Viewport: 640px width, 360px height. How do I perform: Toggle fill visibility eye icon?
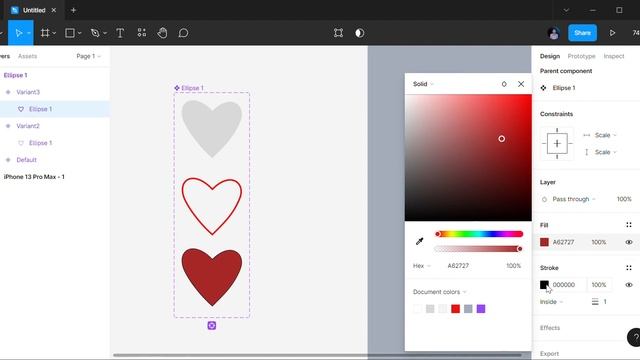pos(629,242)
